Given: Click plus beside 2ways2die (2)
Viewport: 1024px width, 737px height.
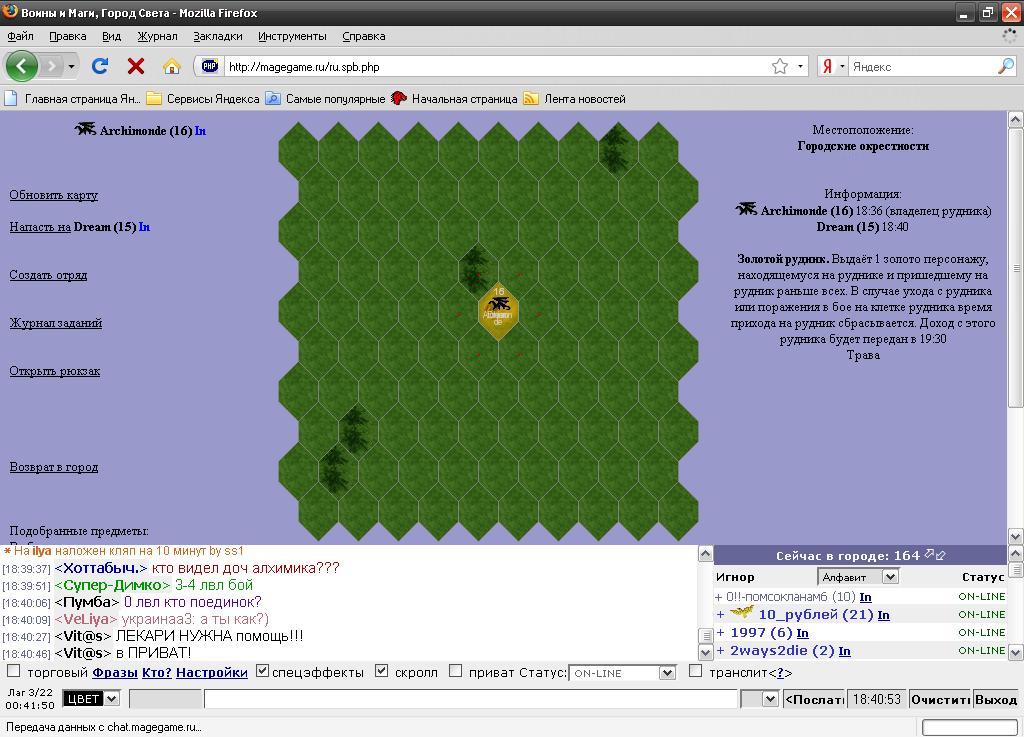Looking at the screenshot, I should point(720,651).
